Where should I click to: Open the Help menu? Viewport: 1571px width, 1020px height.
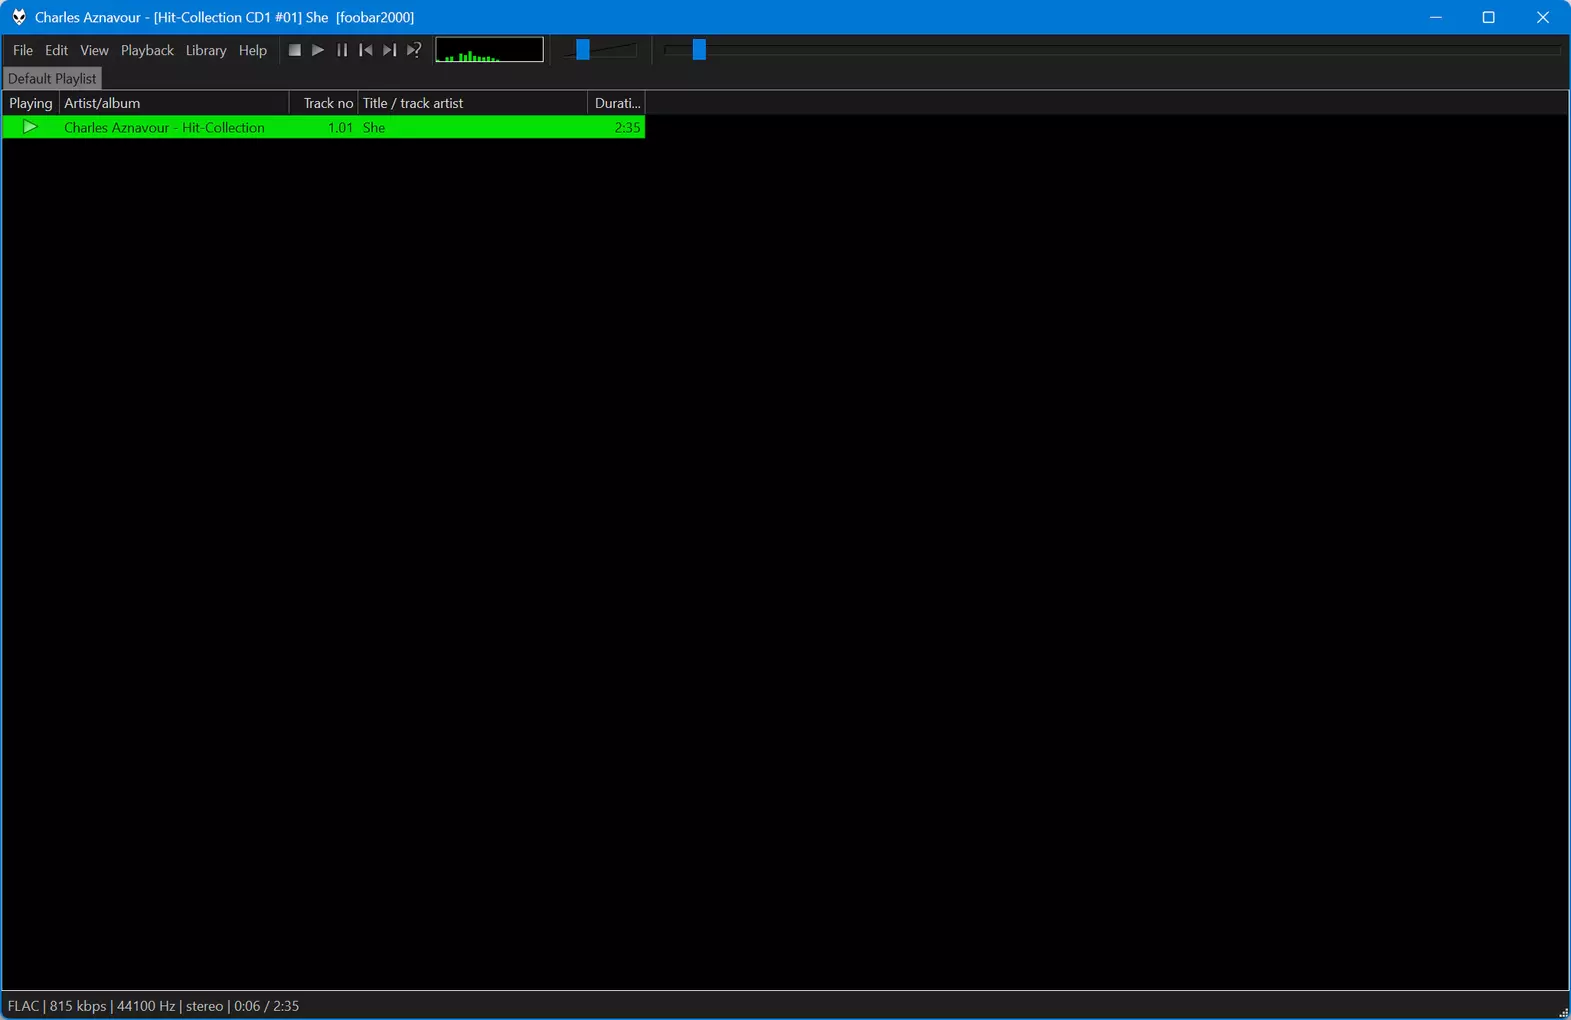pyautogui.click(x=253, y=50)
